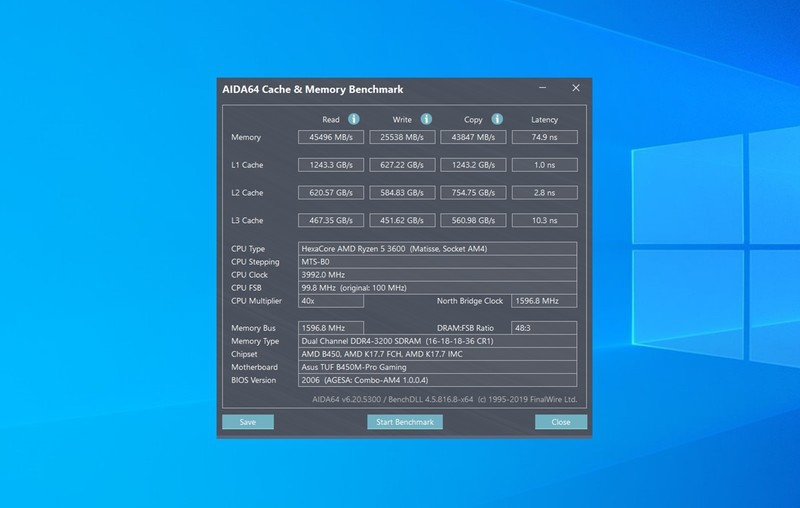This screenshot has width=800, height=508.
Task: Click the info icon next to Read
Action: coord(354,119)
